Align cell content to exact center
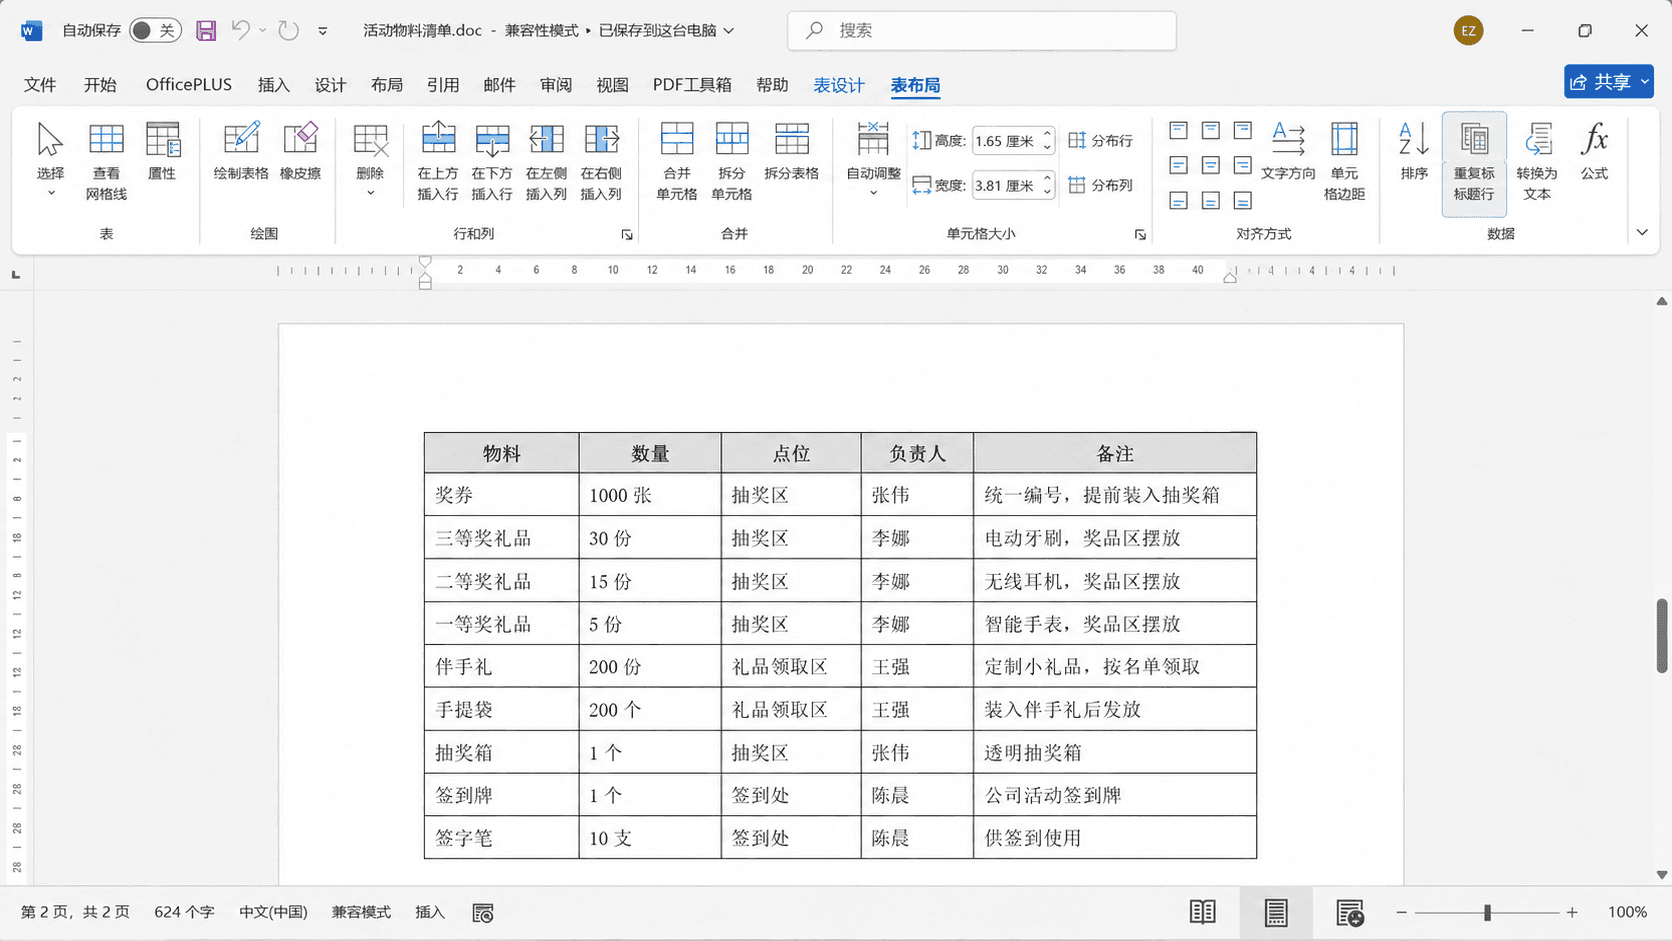This screenshot has height=941, width=1672. (1211, 165)
